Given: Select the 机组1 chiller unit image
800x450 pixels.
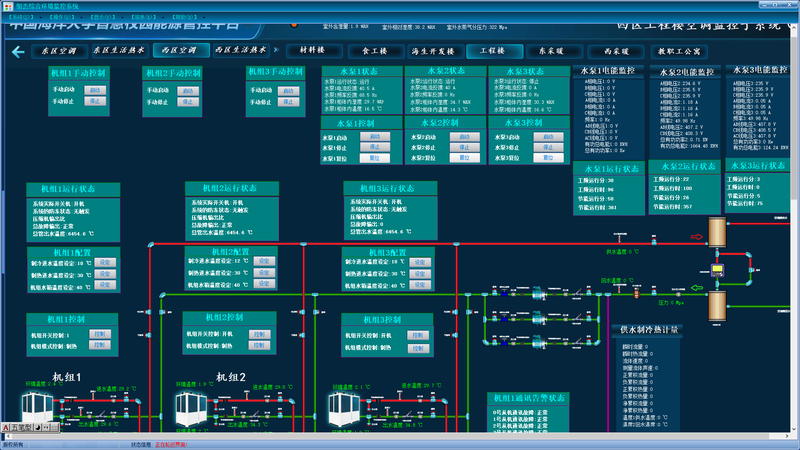Looking at the screenshot, I should pyautogui.click(x=38, y=408).
